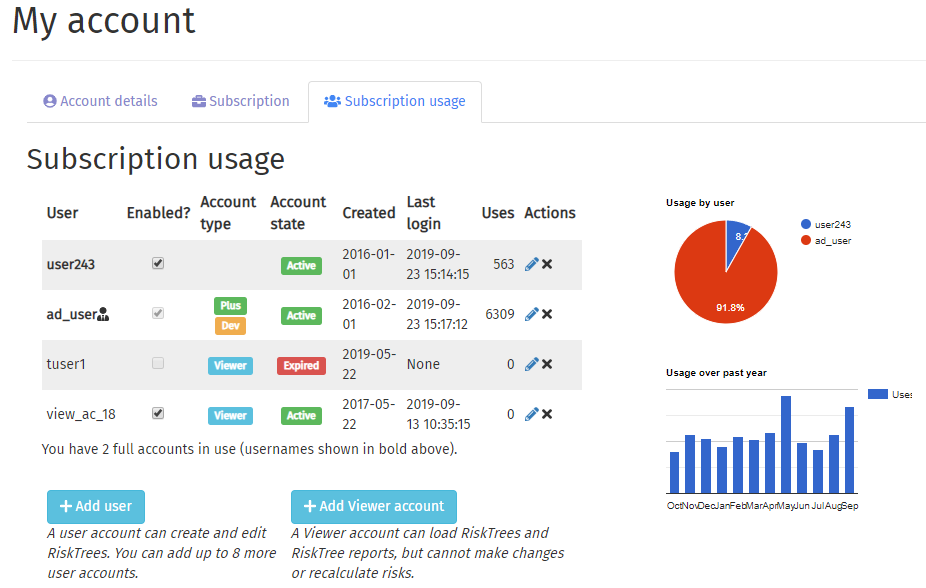
Task: Edit the ad_user account with the pencil icon
Action: pos(532,314)
